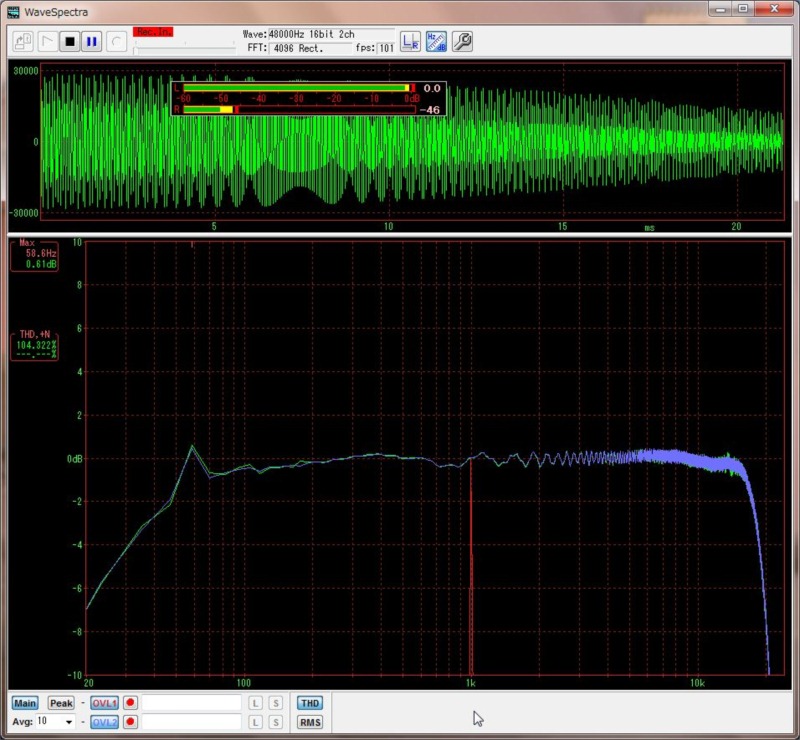The height and width of the screenshot is (740, 800).
Task: Click the RMS button
Action: point(310,722)
